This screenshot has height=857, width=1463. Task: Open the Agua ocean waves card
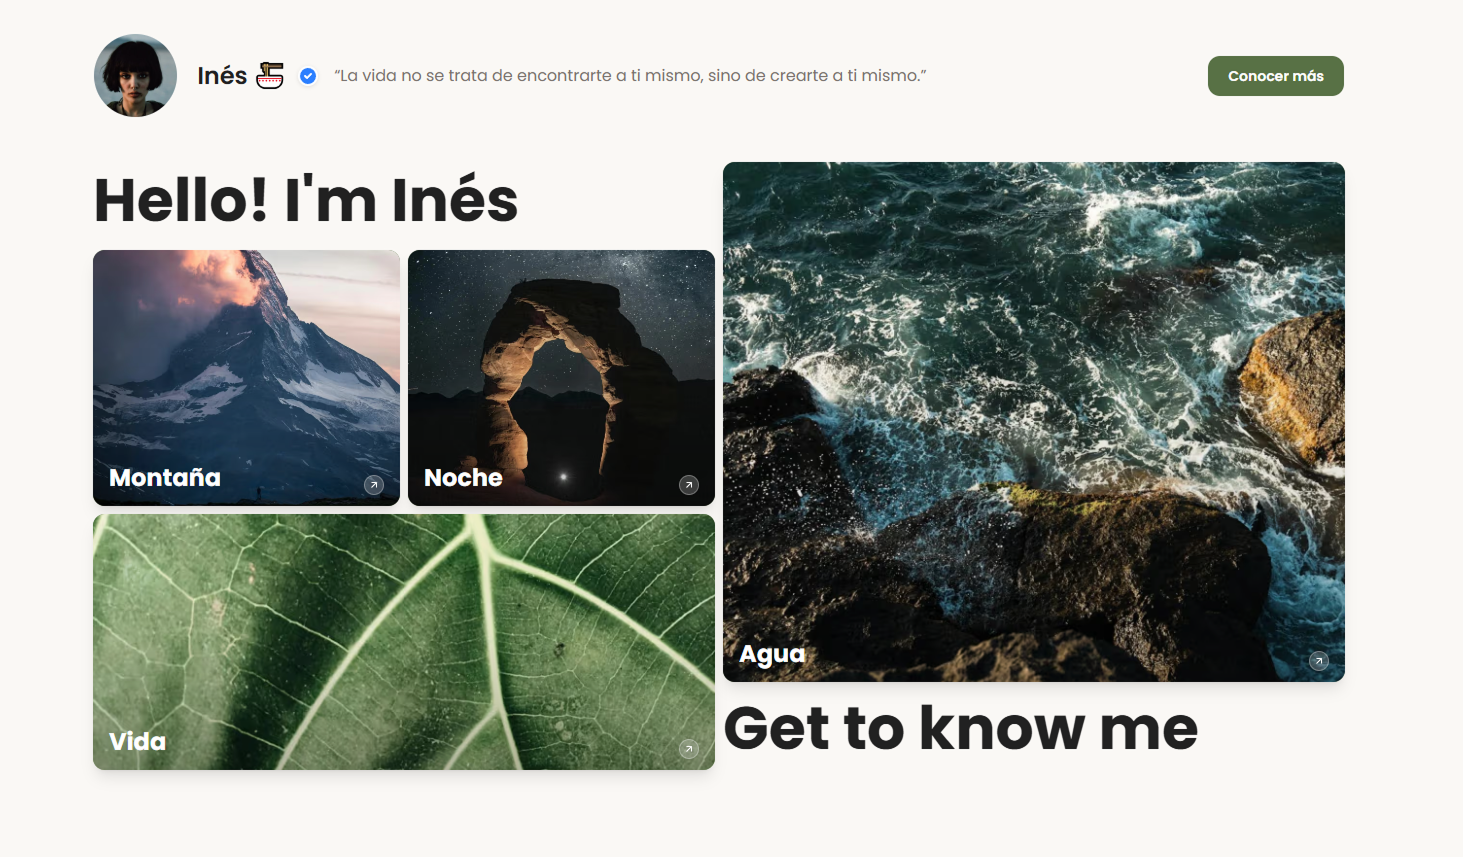pos(1034,422)
